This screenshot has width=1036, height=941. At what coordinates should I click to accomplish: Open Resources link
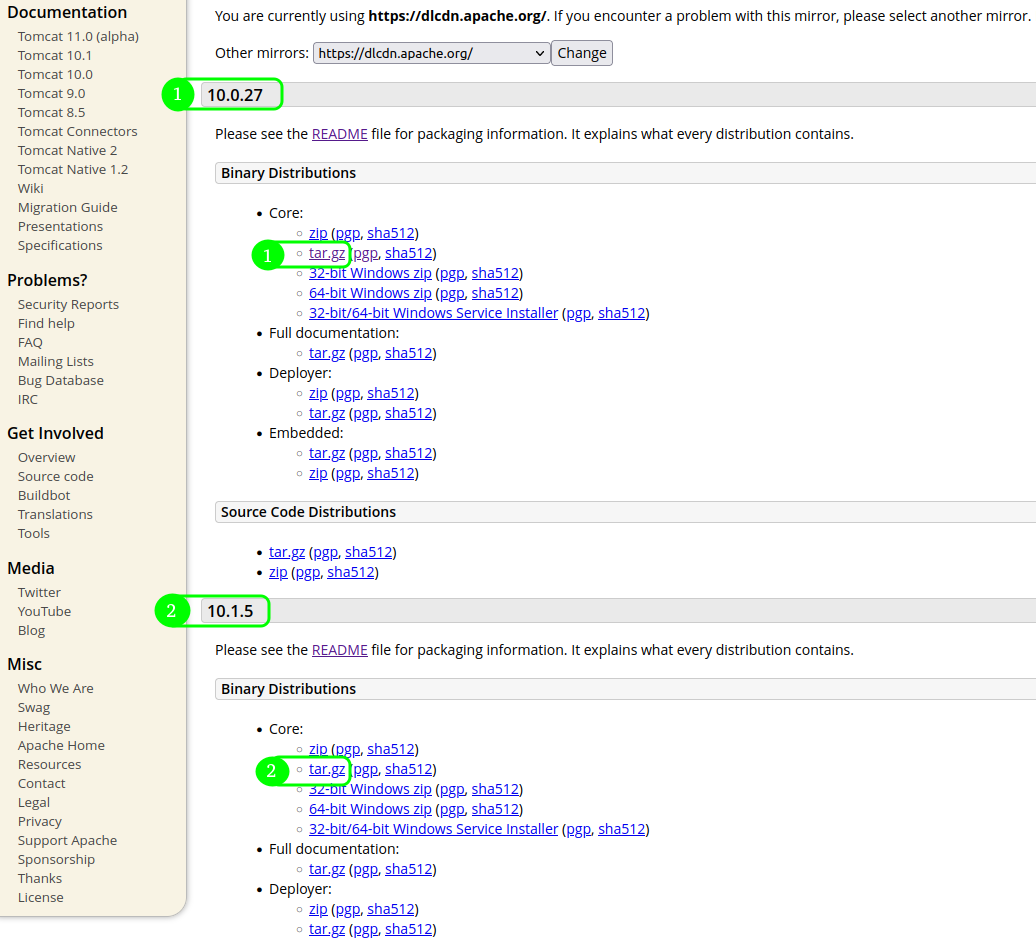click(x=50, y=765)
